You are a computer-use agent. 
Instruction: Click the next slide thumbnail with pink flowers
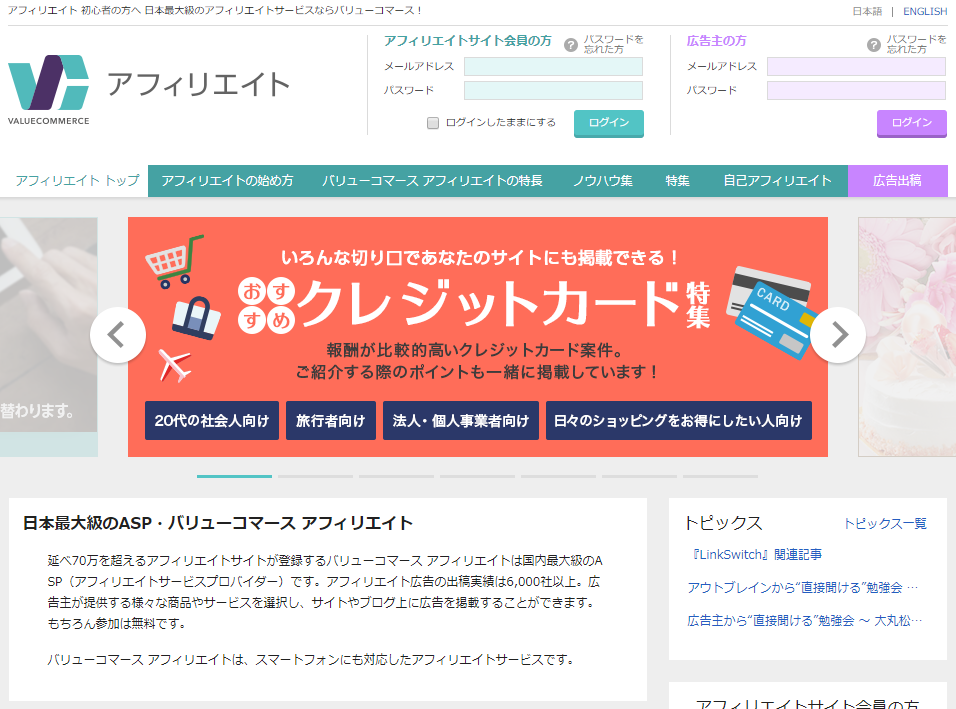[907, 337]
